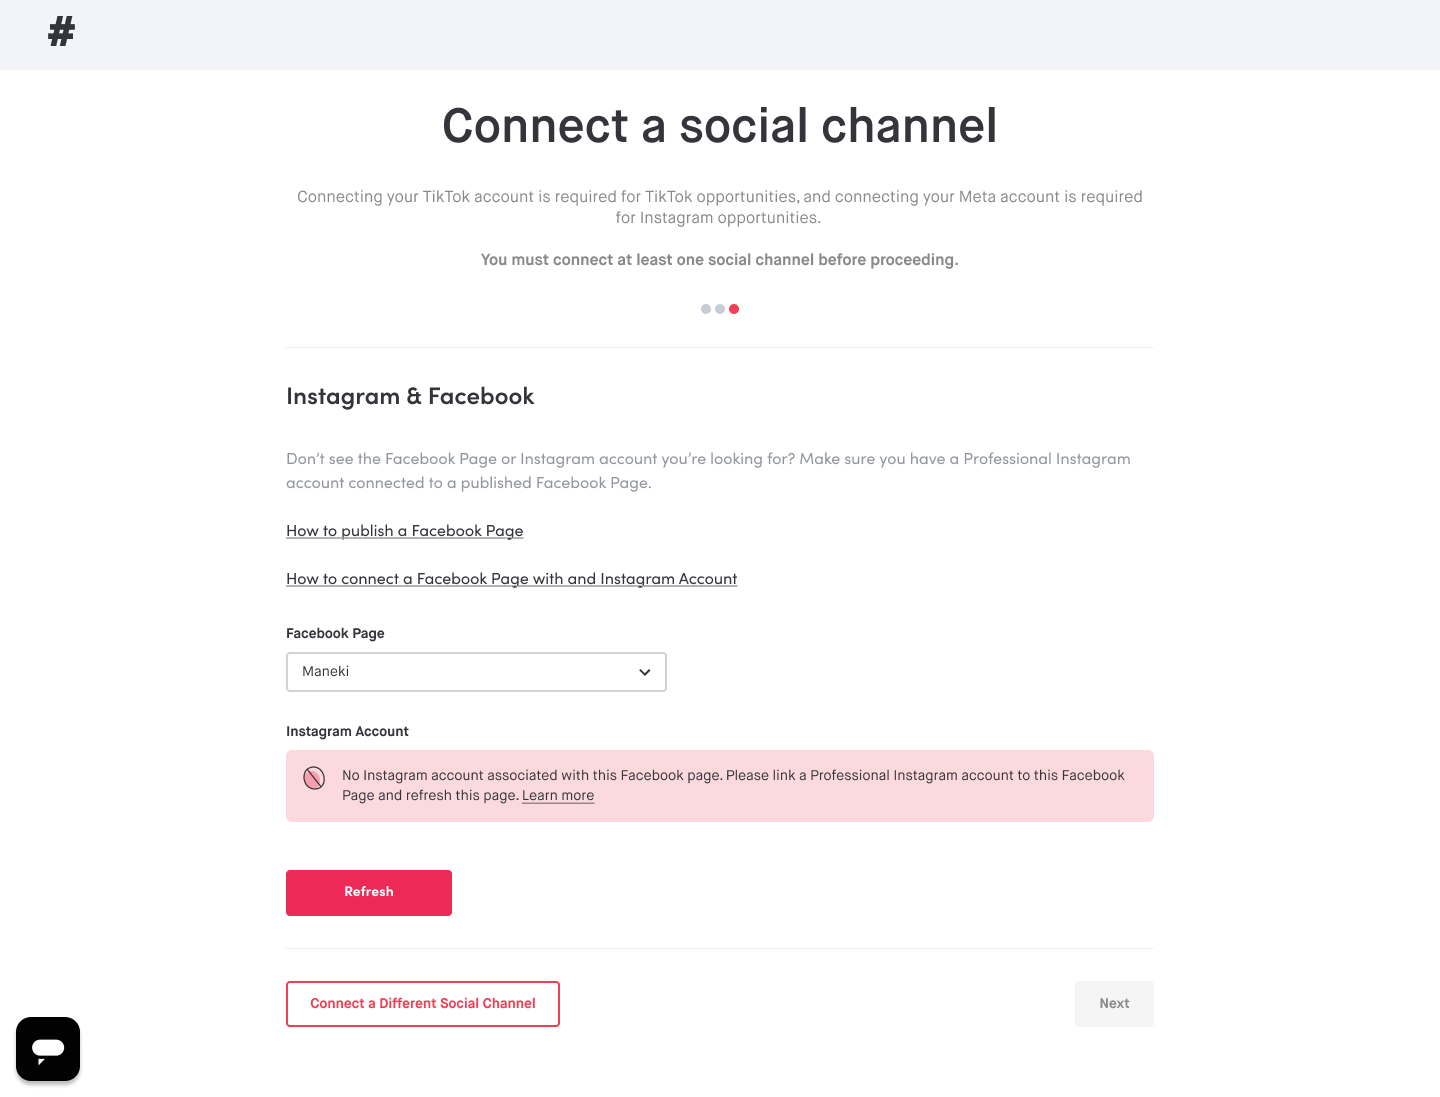This screenshot has height=1097, width=1440.
Task: Select the first gray progress step dot
Action: click(x=706, y=309)
